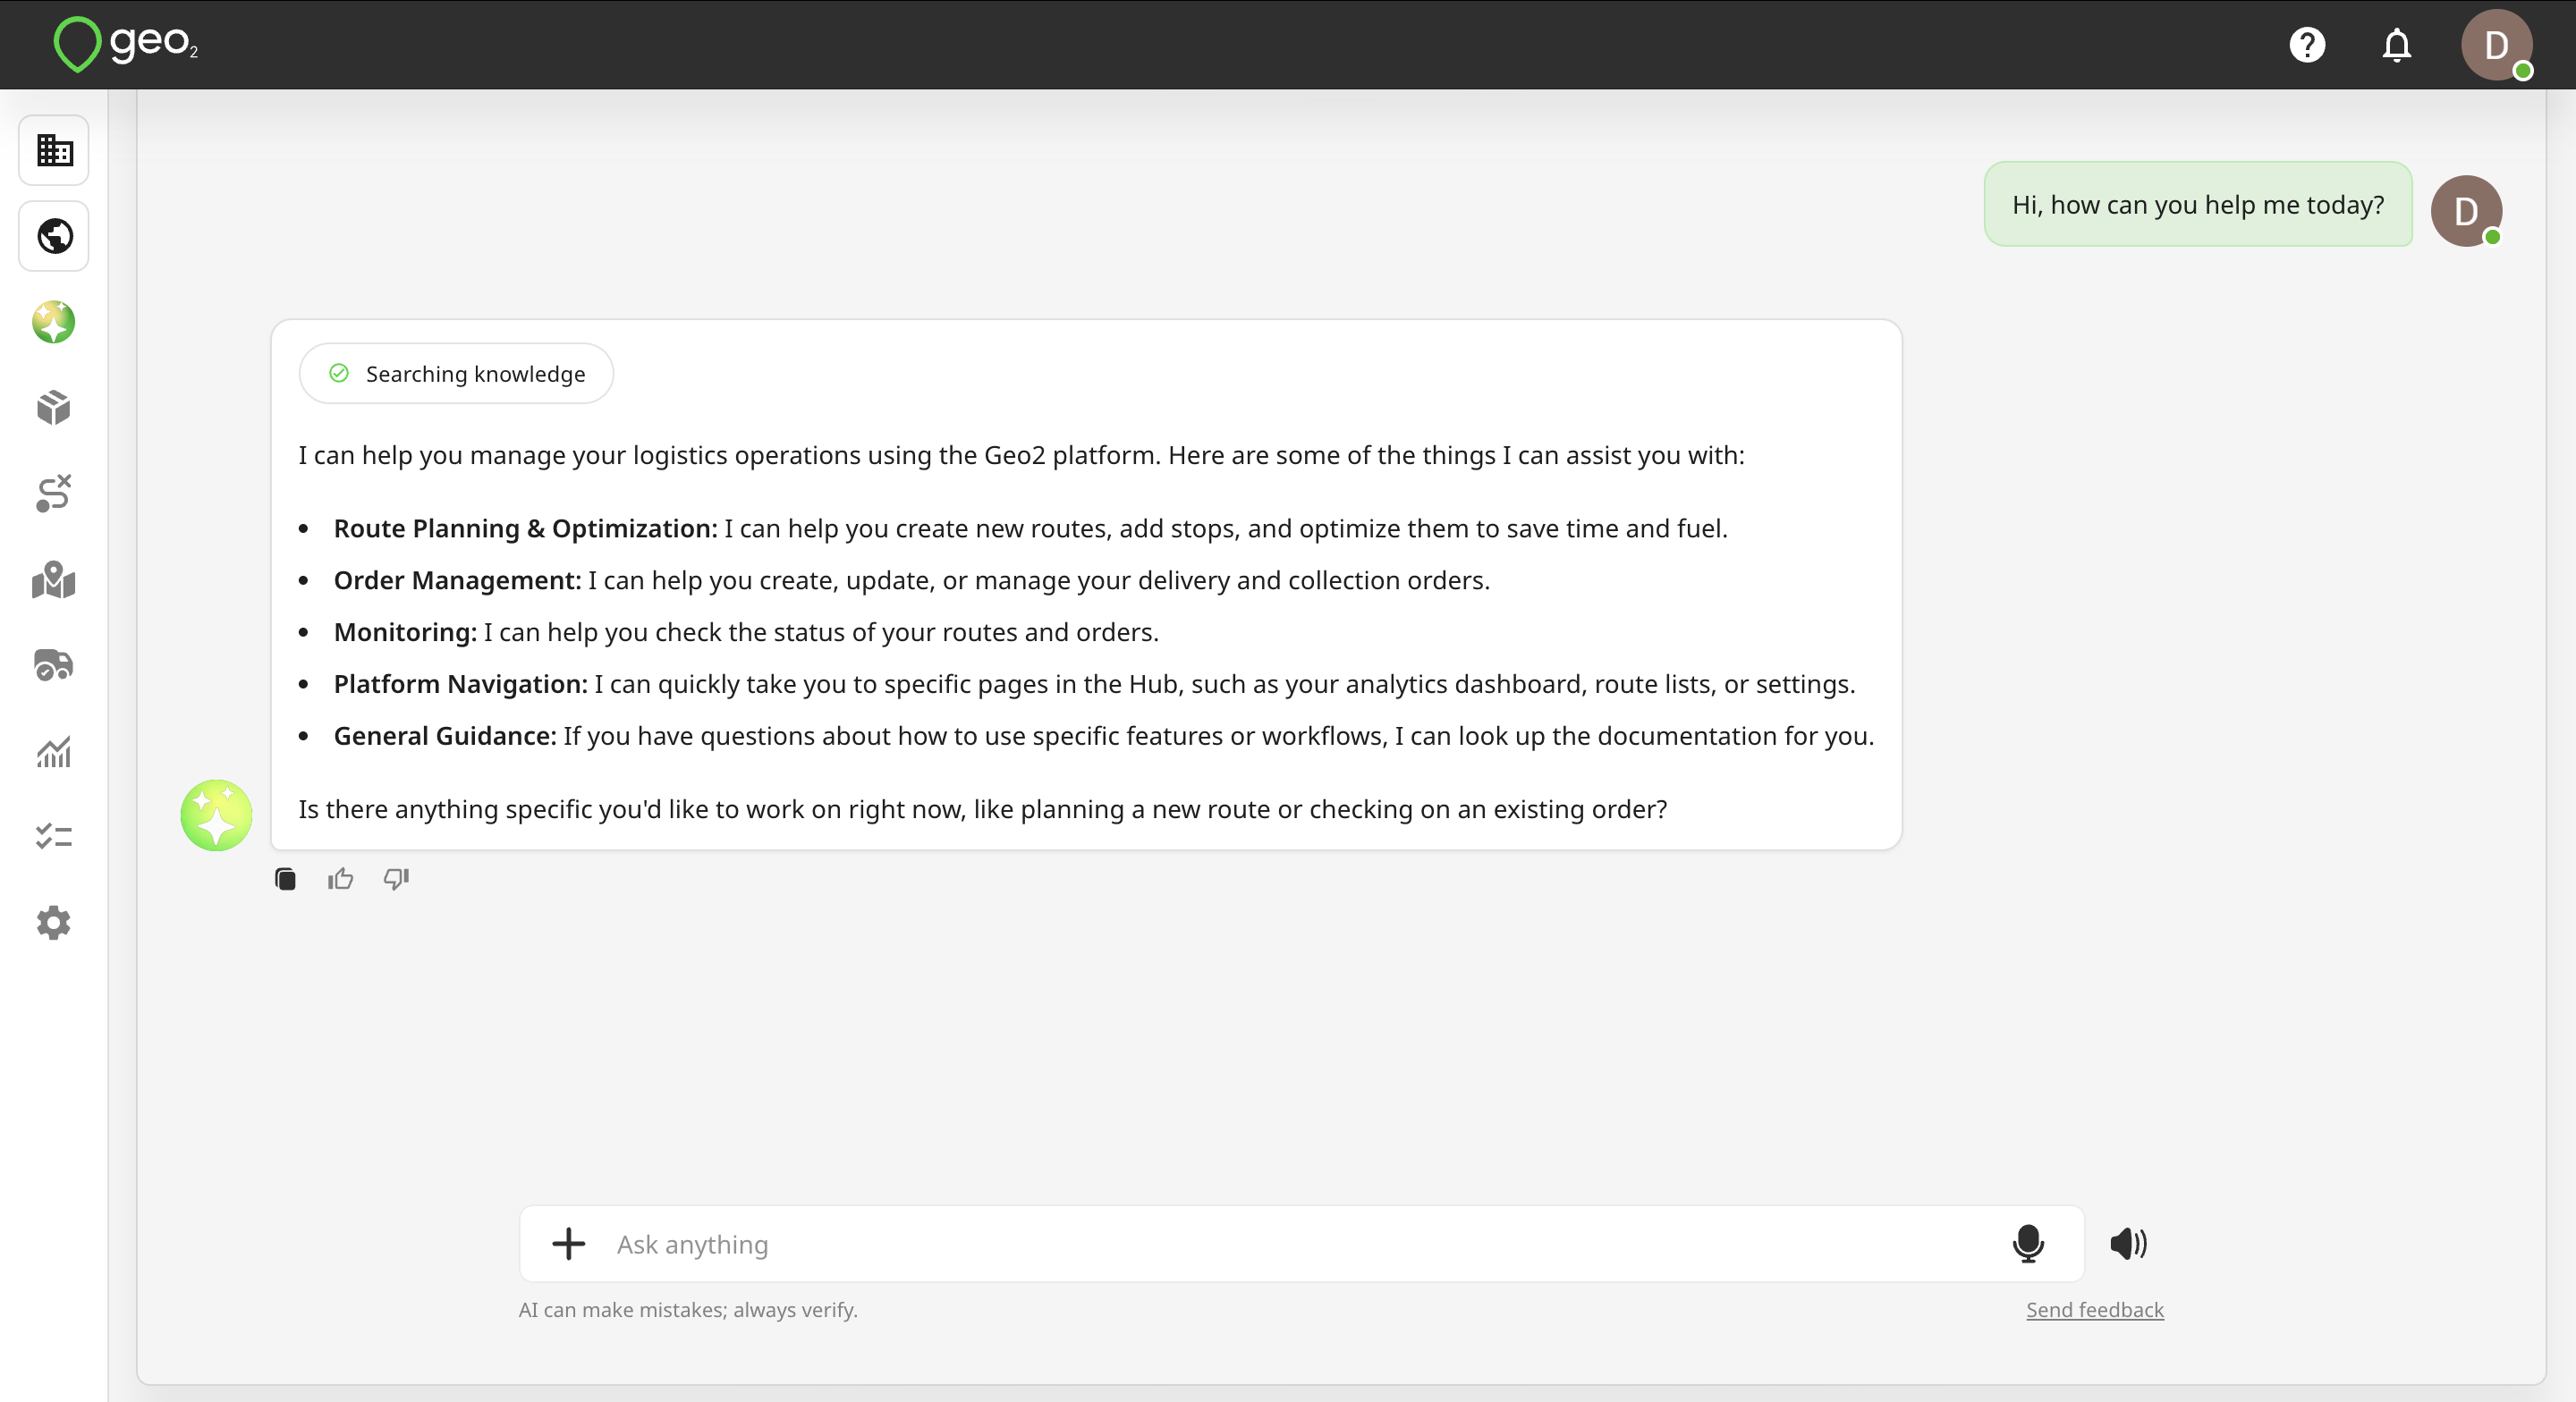Open the settings gear sidebar icon
Image resolution: width=2576 pixels, height=1402 pixels.
pos(54,922)
